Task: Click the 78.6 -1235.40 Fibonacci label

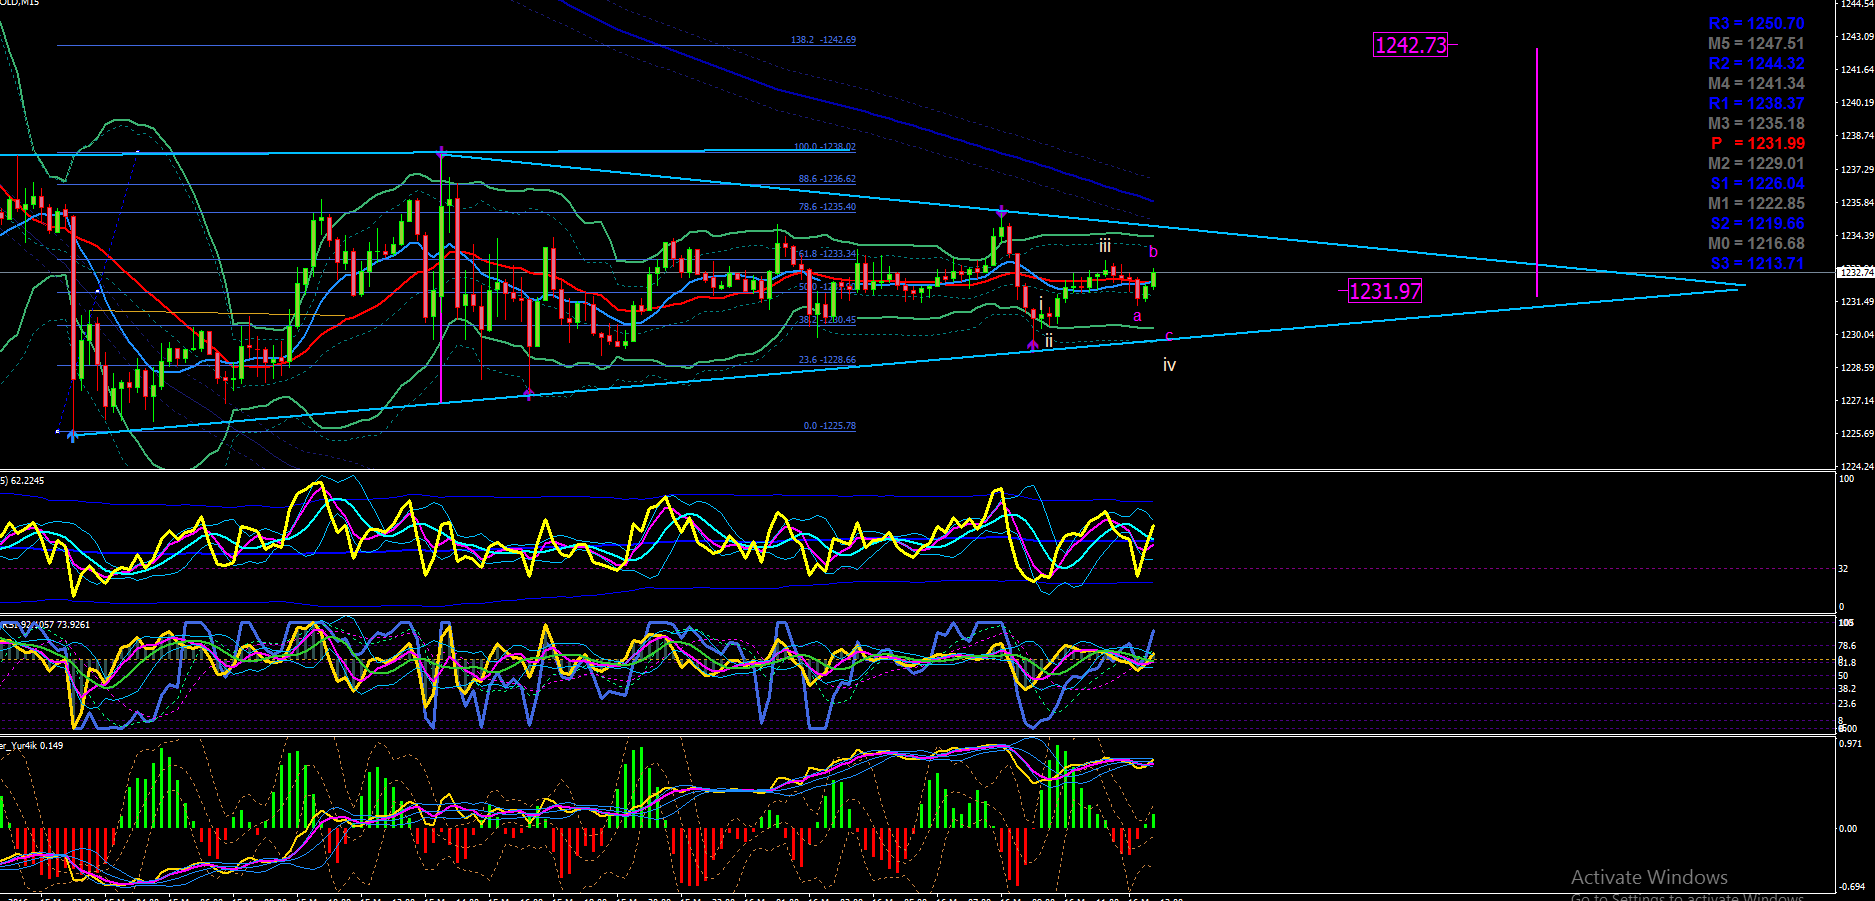Action: pyautogui.click(x=827, y=207)
